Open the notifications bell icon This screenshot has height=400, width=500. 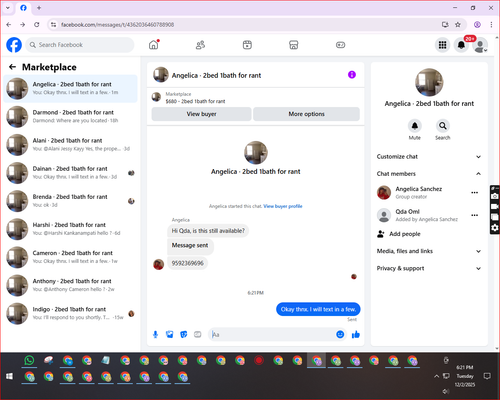(x=461, y=45)
